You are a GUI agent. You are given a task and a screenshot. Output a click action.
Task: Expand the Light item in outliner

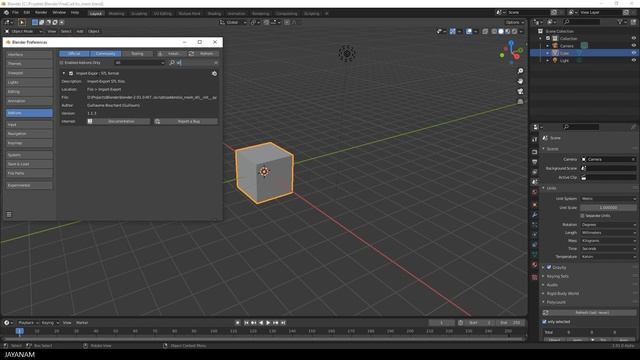tap(548, 60)
